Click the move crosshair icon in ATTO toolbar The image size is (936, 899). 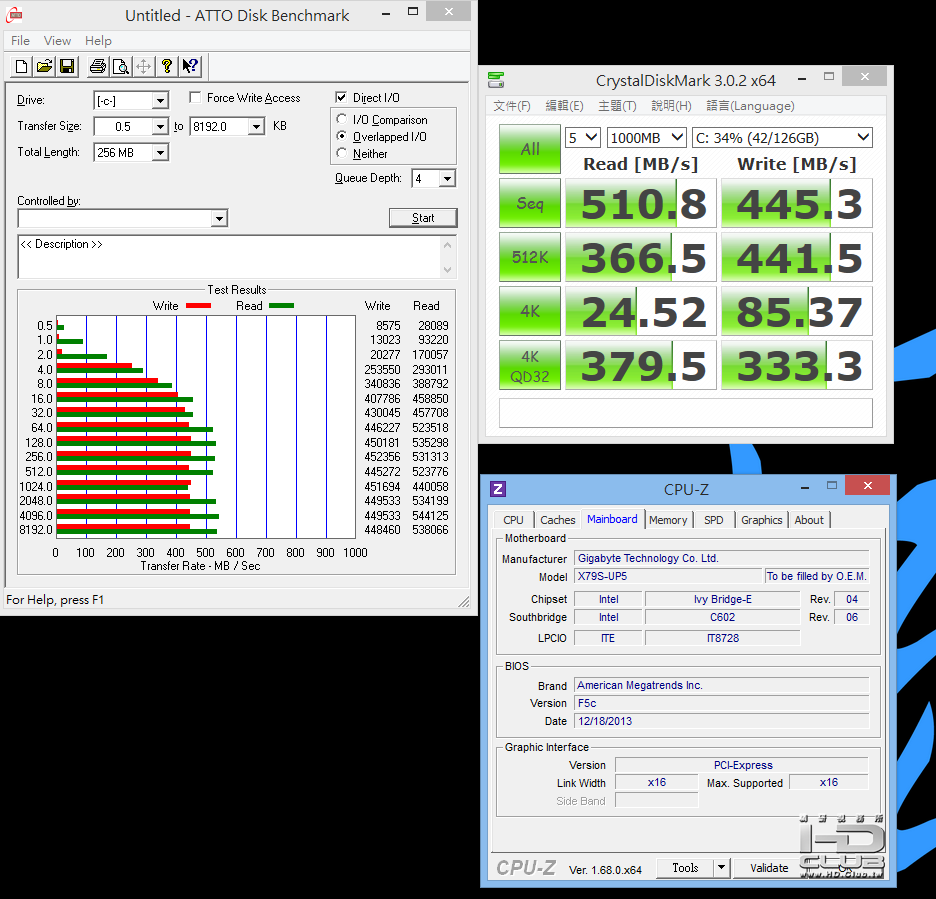[143, 66]
